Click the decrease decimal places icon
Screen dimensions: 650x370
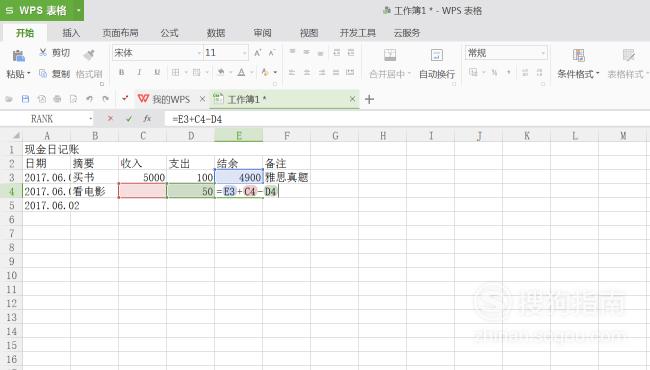539,73
